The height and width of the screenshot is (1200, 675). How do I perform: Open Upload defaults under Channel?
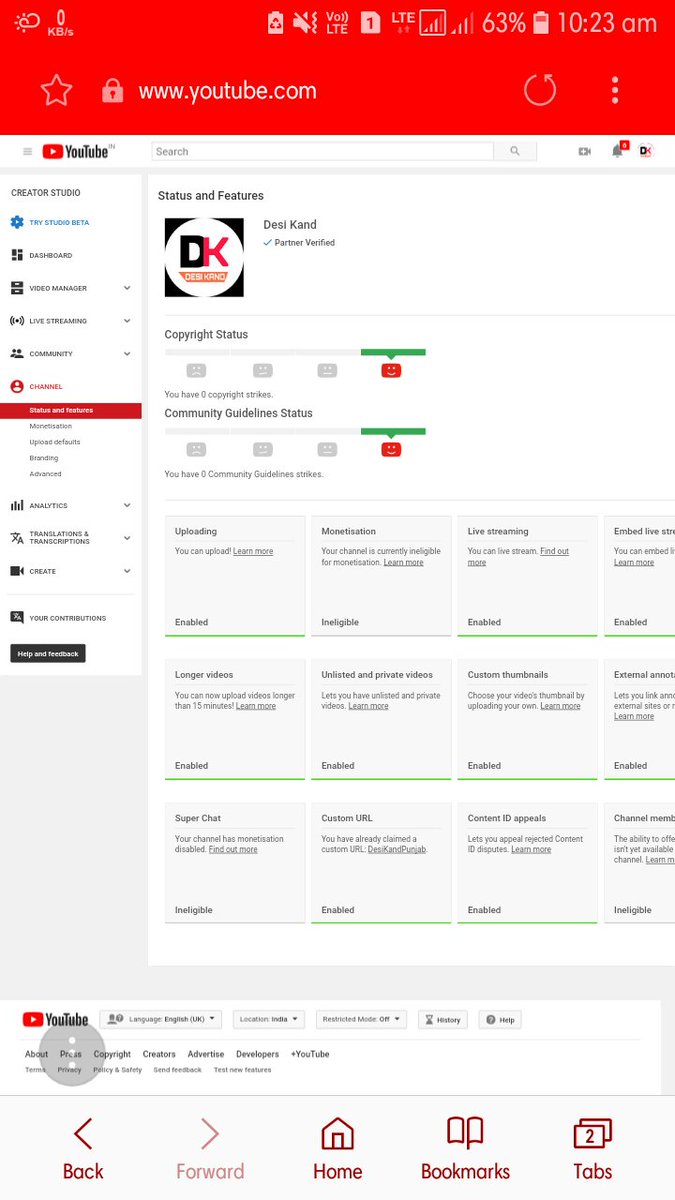pos(54,442)
